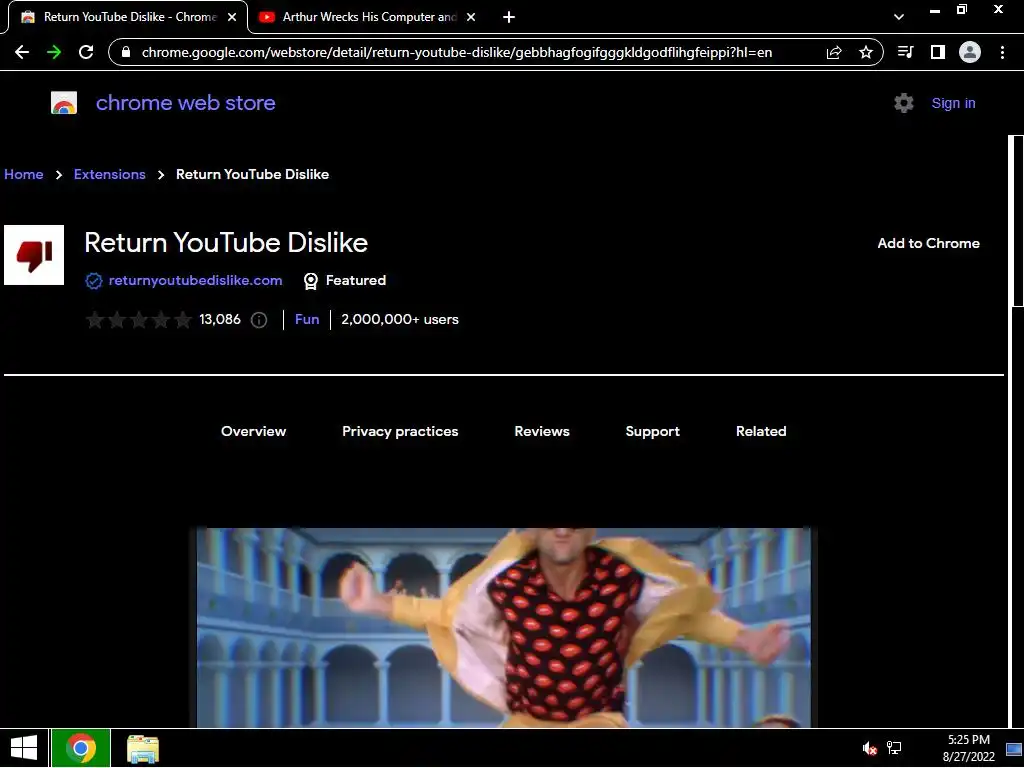Open File Explorer from the taskbar
The width and height of the screenshot is (1024, 768).
tap(143, 749)
